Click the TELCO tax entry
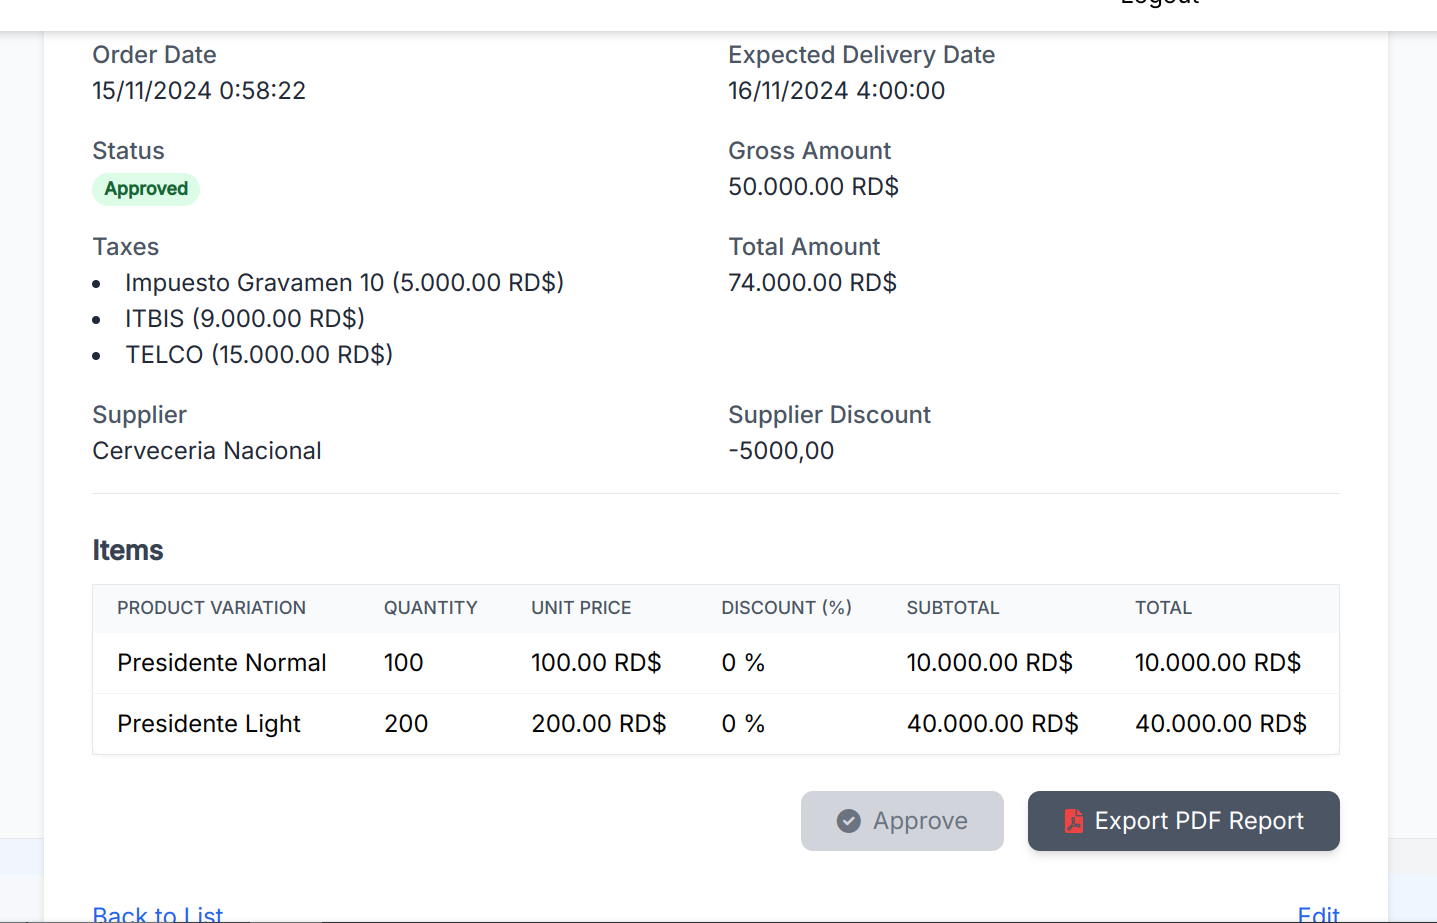 258,355
